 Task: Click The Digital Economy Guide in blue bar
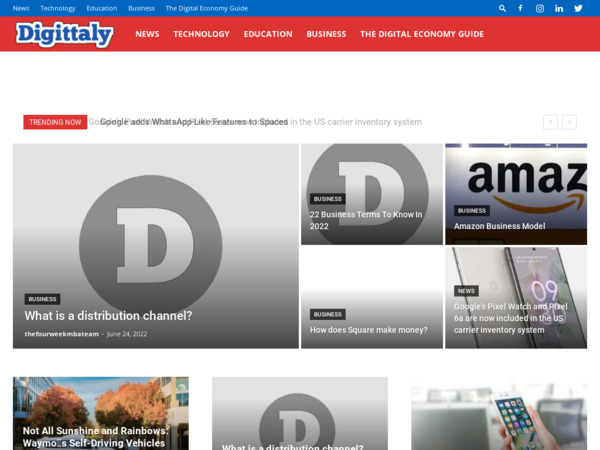click(207, 8)
